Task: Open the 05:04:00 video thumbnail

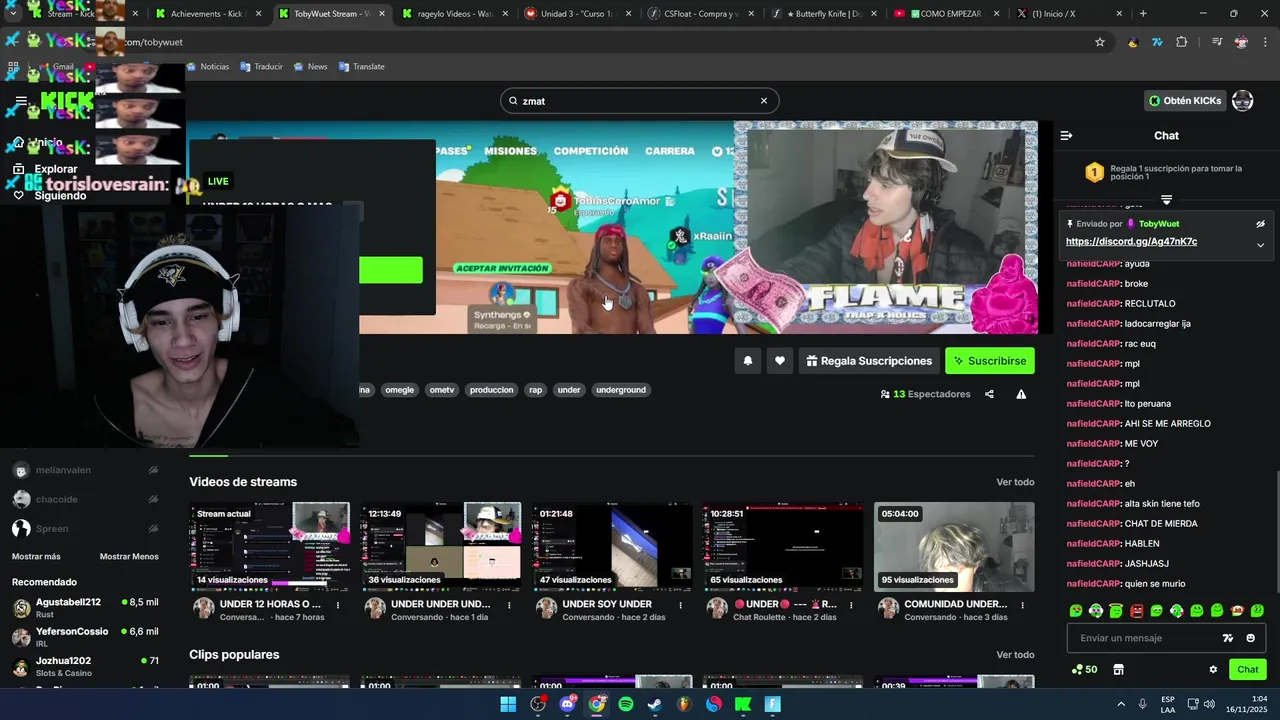Action: 954,547
